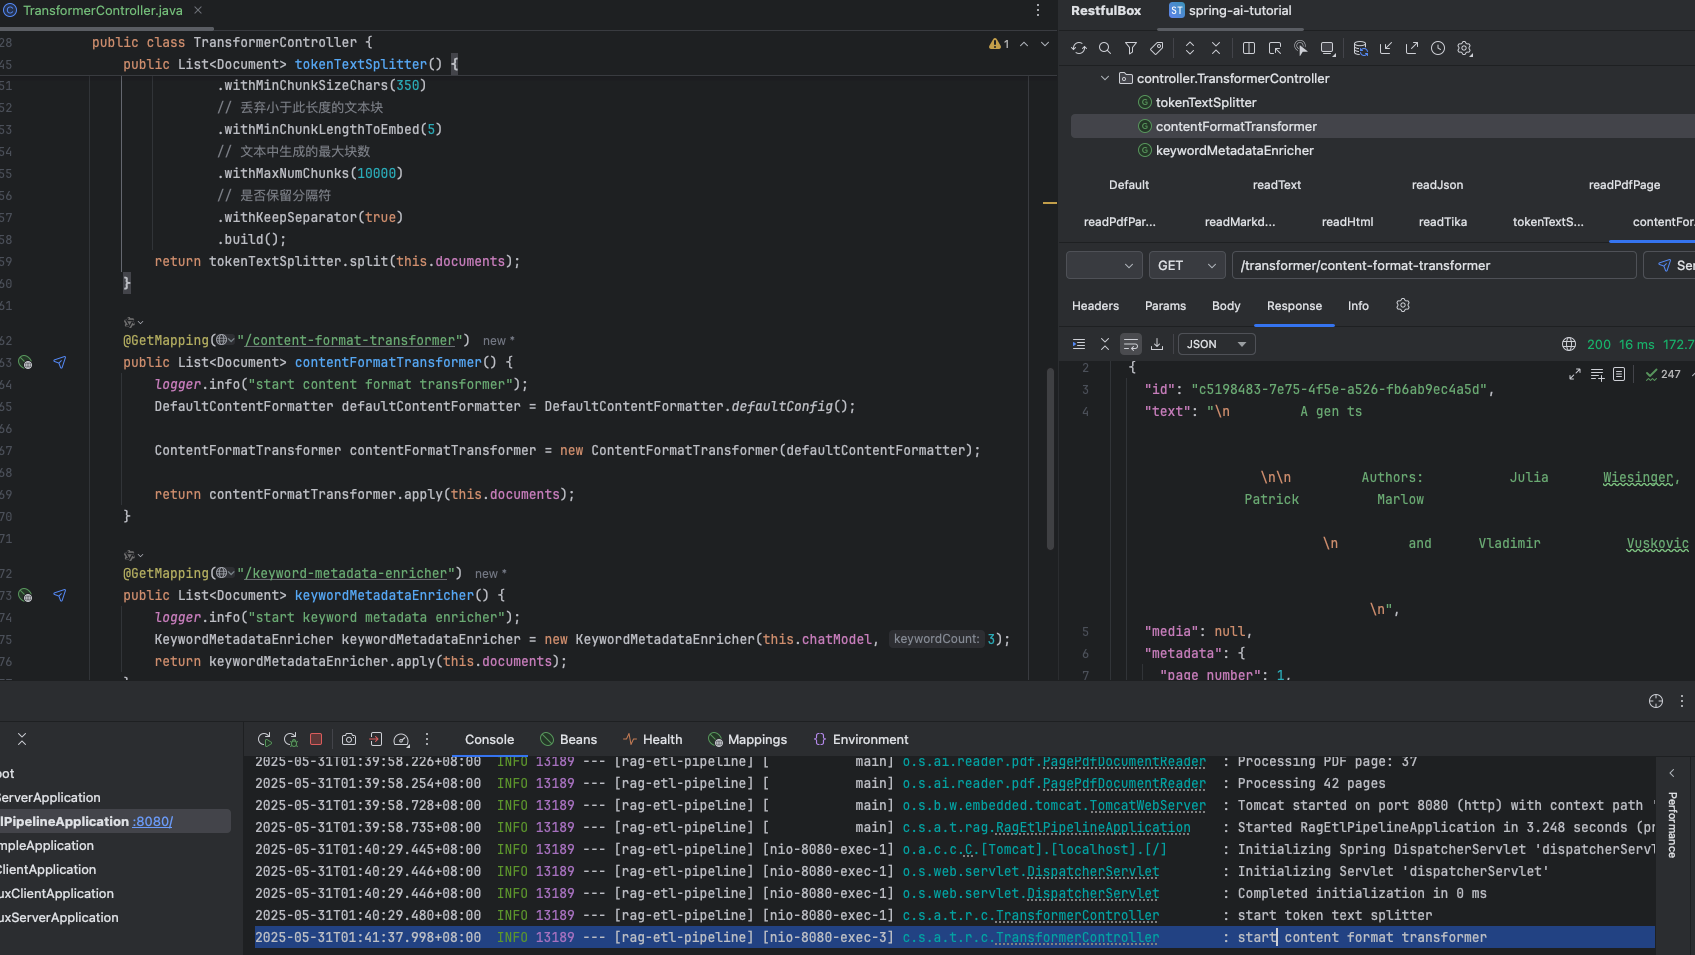The image size is (1695, 955).
Task: Open the empty environment dropdown before GET
Action: tap(1104, 265)
